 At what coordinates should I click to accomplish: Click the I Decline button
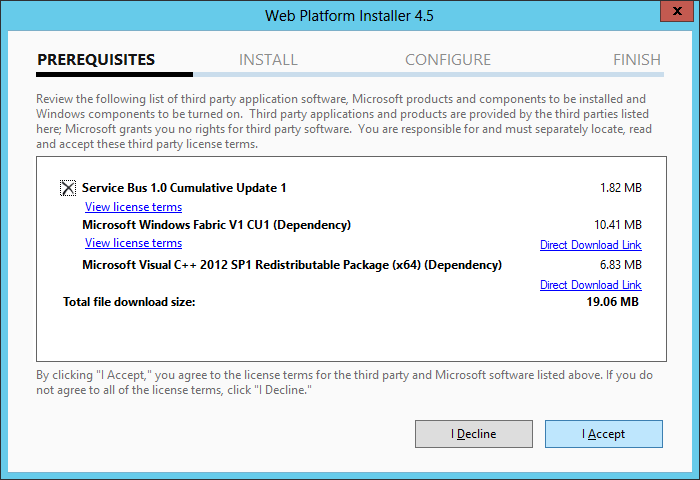pos(474,434)
